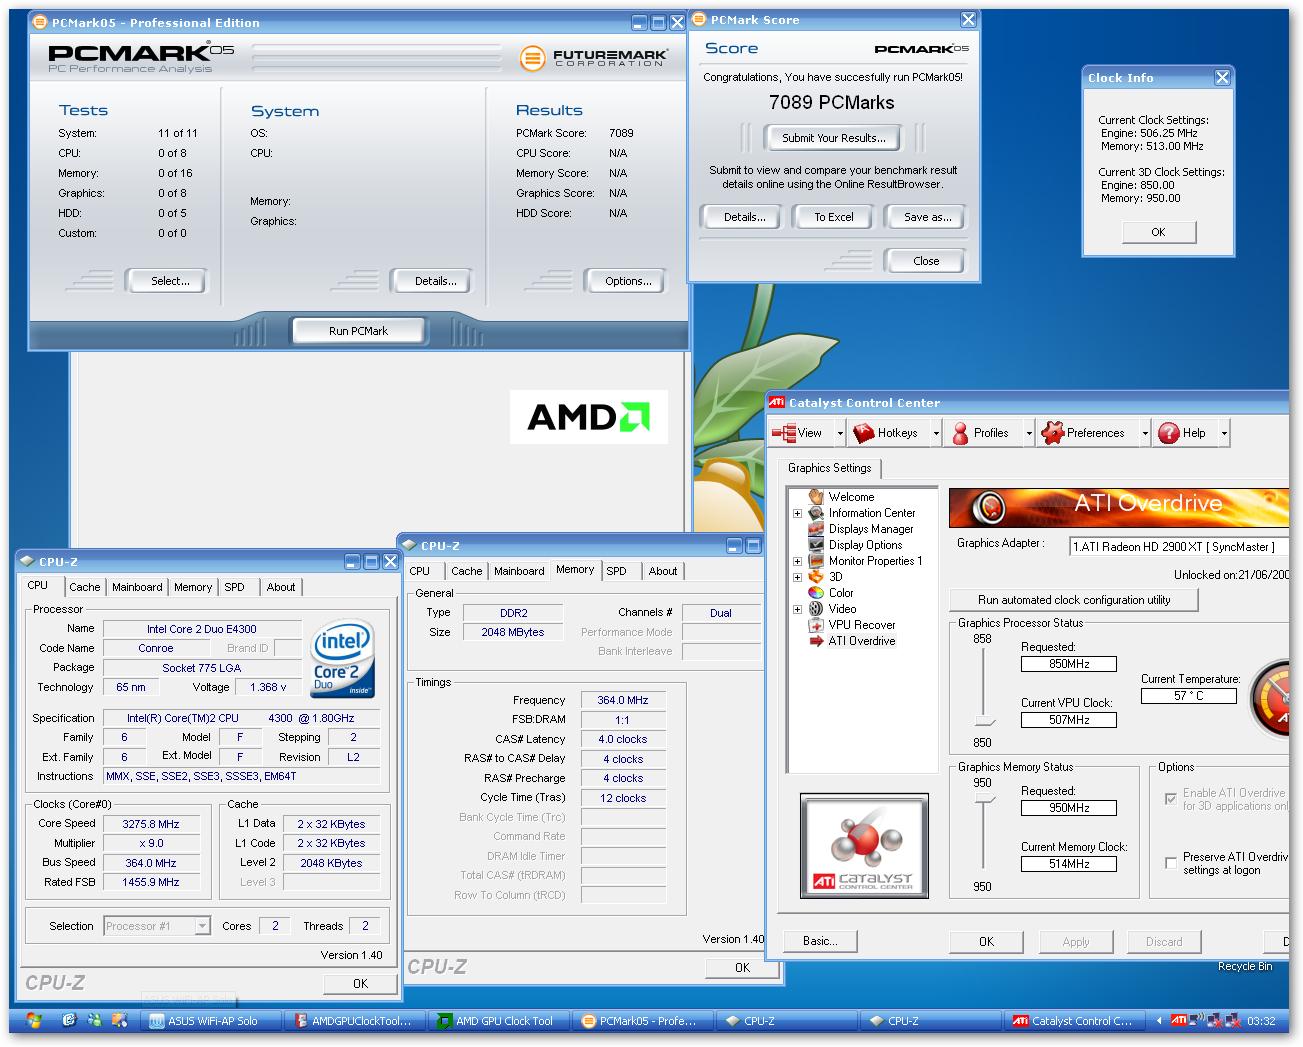Open the Hotkeys dropdown arrow

click(936, 433)
